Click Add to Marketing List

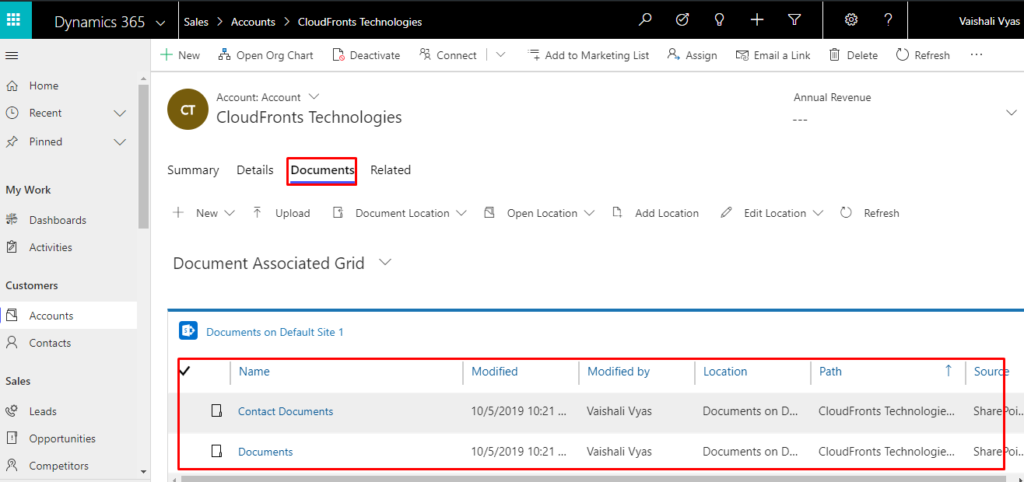click(x=588, y=56)
